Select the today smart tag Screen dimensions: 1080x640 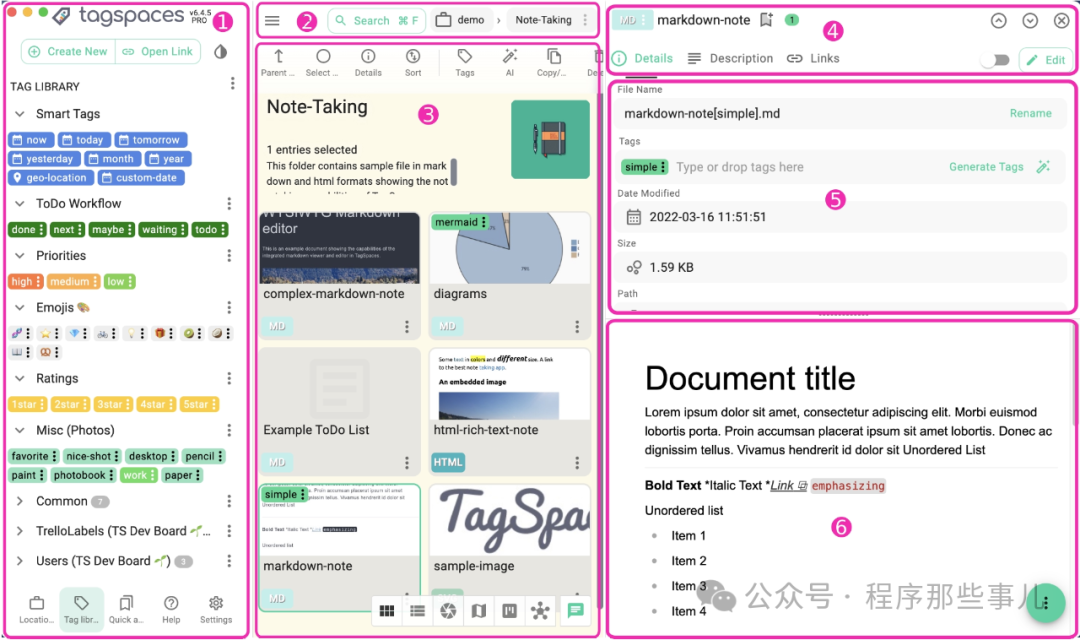83,140
